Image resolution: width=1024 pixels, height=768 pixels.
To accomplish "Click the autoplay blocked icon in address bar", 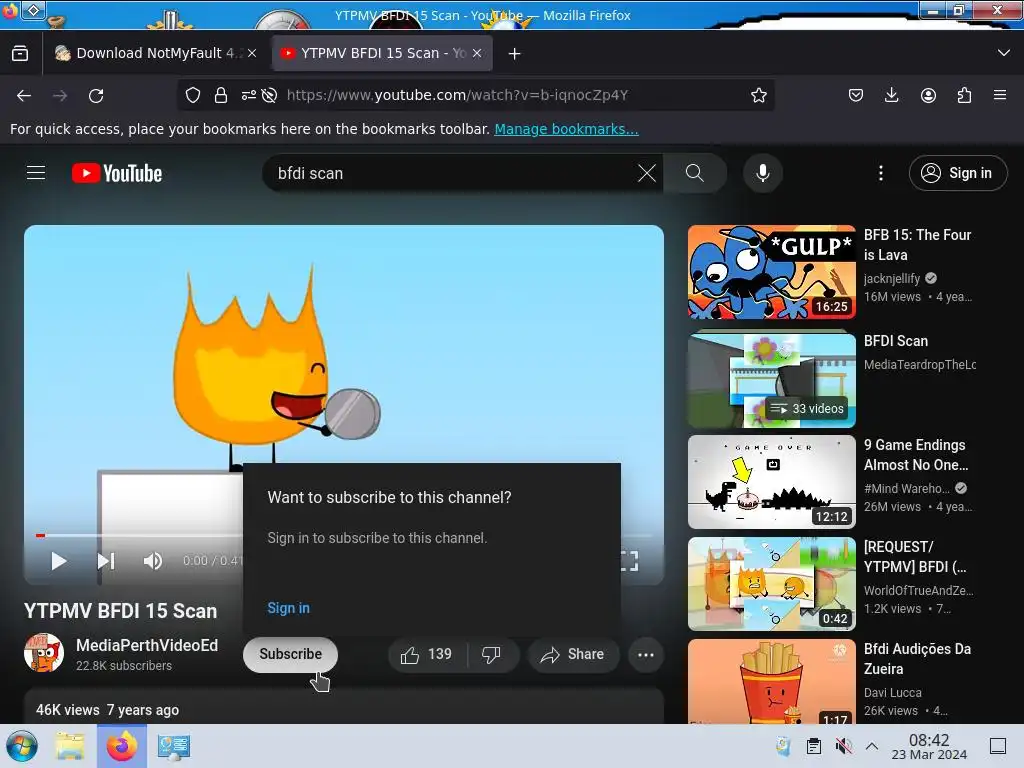I will point(269,95).
